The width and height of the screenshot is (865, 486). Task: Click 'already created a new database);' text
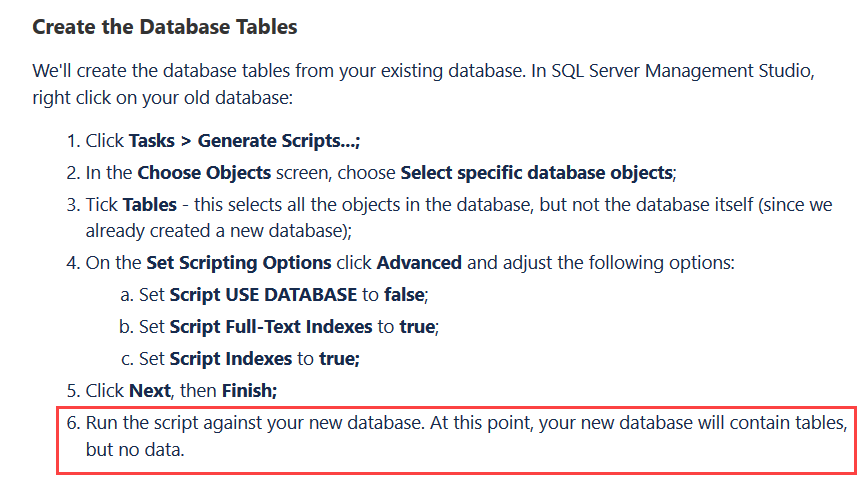(218, 231)
